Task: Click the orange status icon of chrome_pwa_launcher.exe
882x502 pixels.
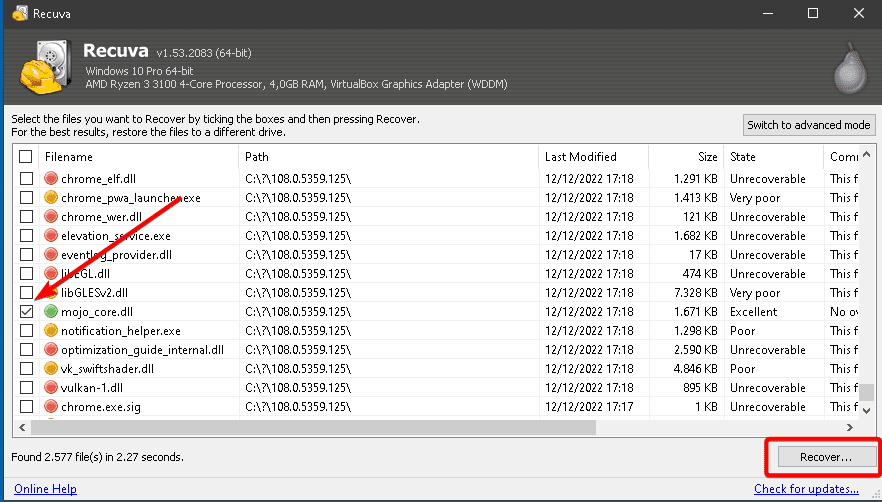Action: [x=51, y=198]
